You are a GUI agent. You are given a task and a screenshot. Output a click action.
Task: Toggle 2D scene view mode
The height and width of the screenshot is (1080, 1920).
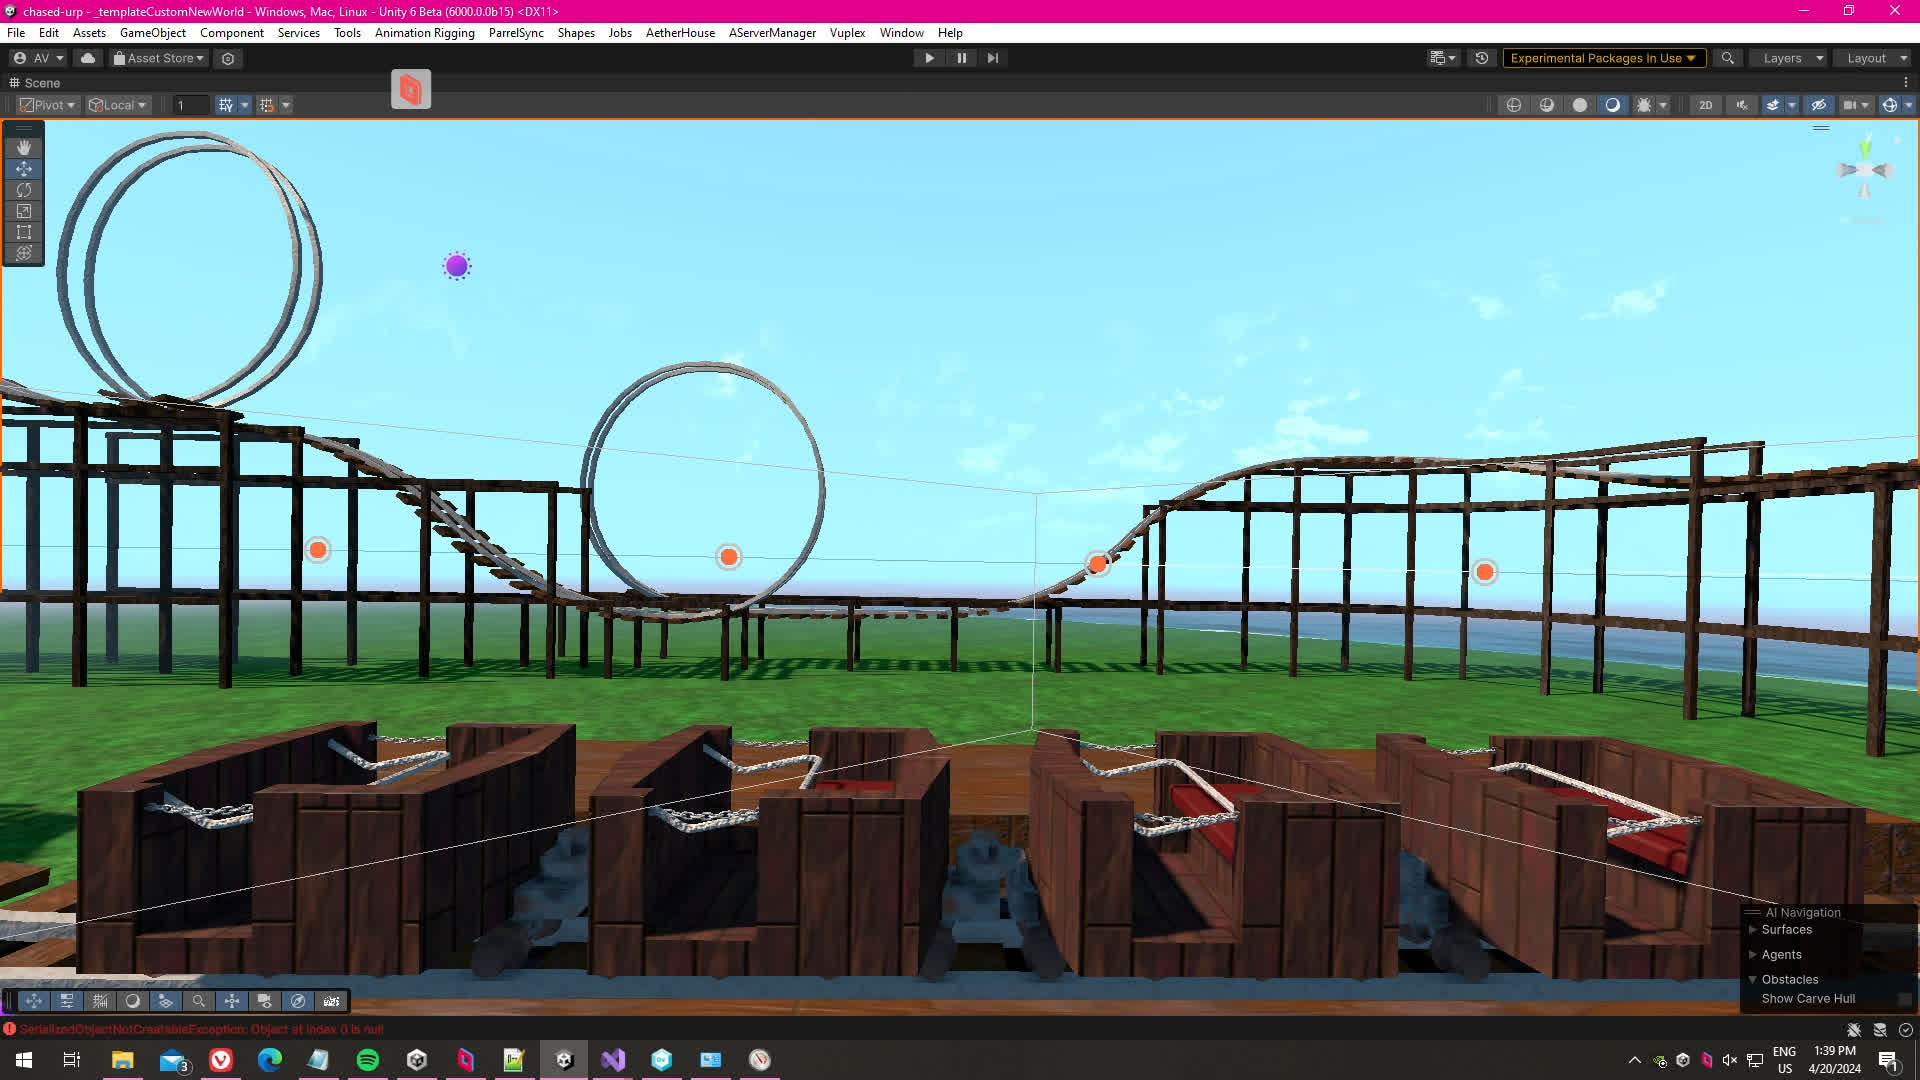pos(1706,105)
